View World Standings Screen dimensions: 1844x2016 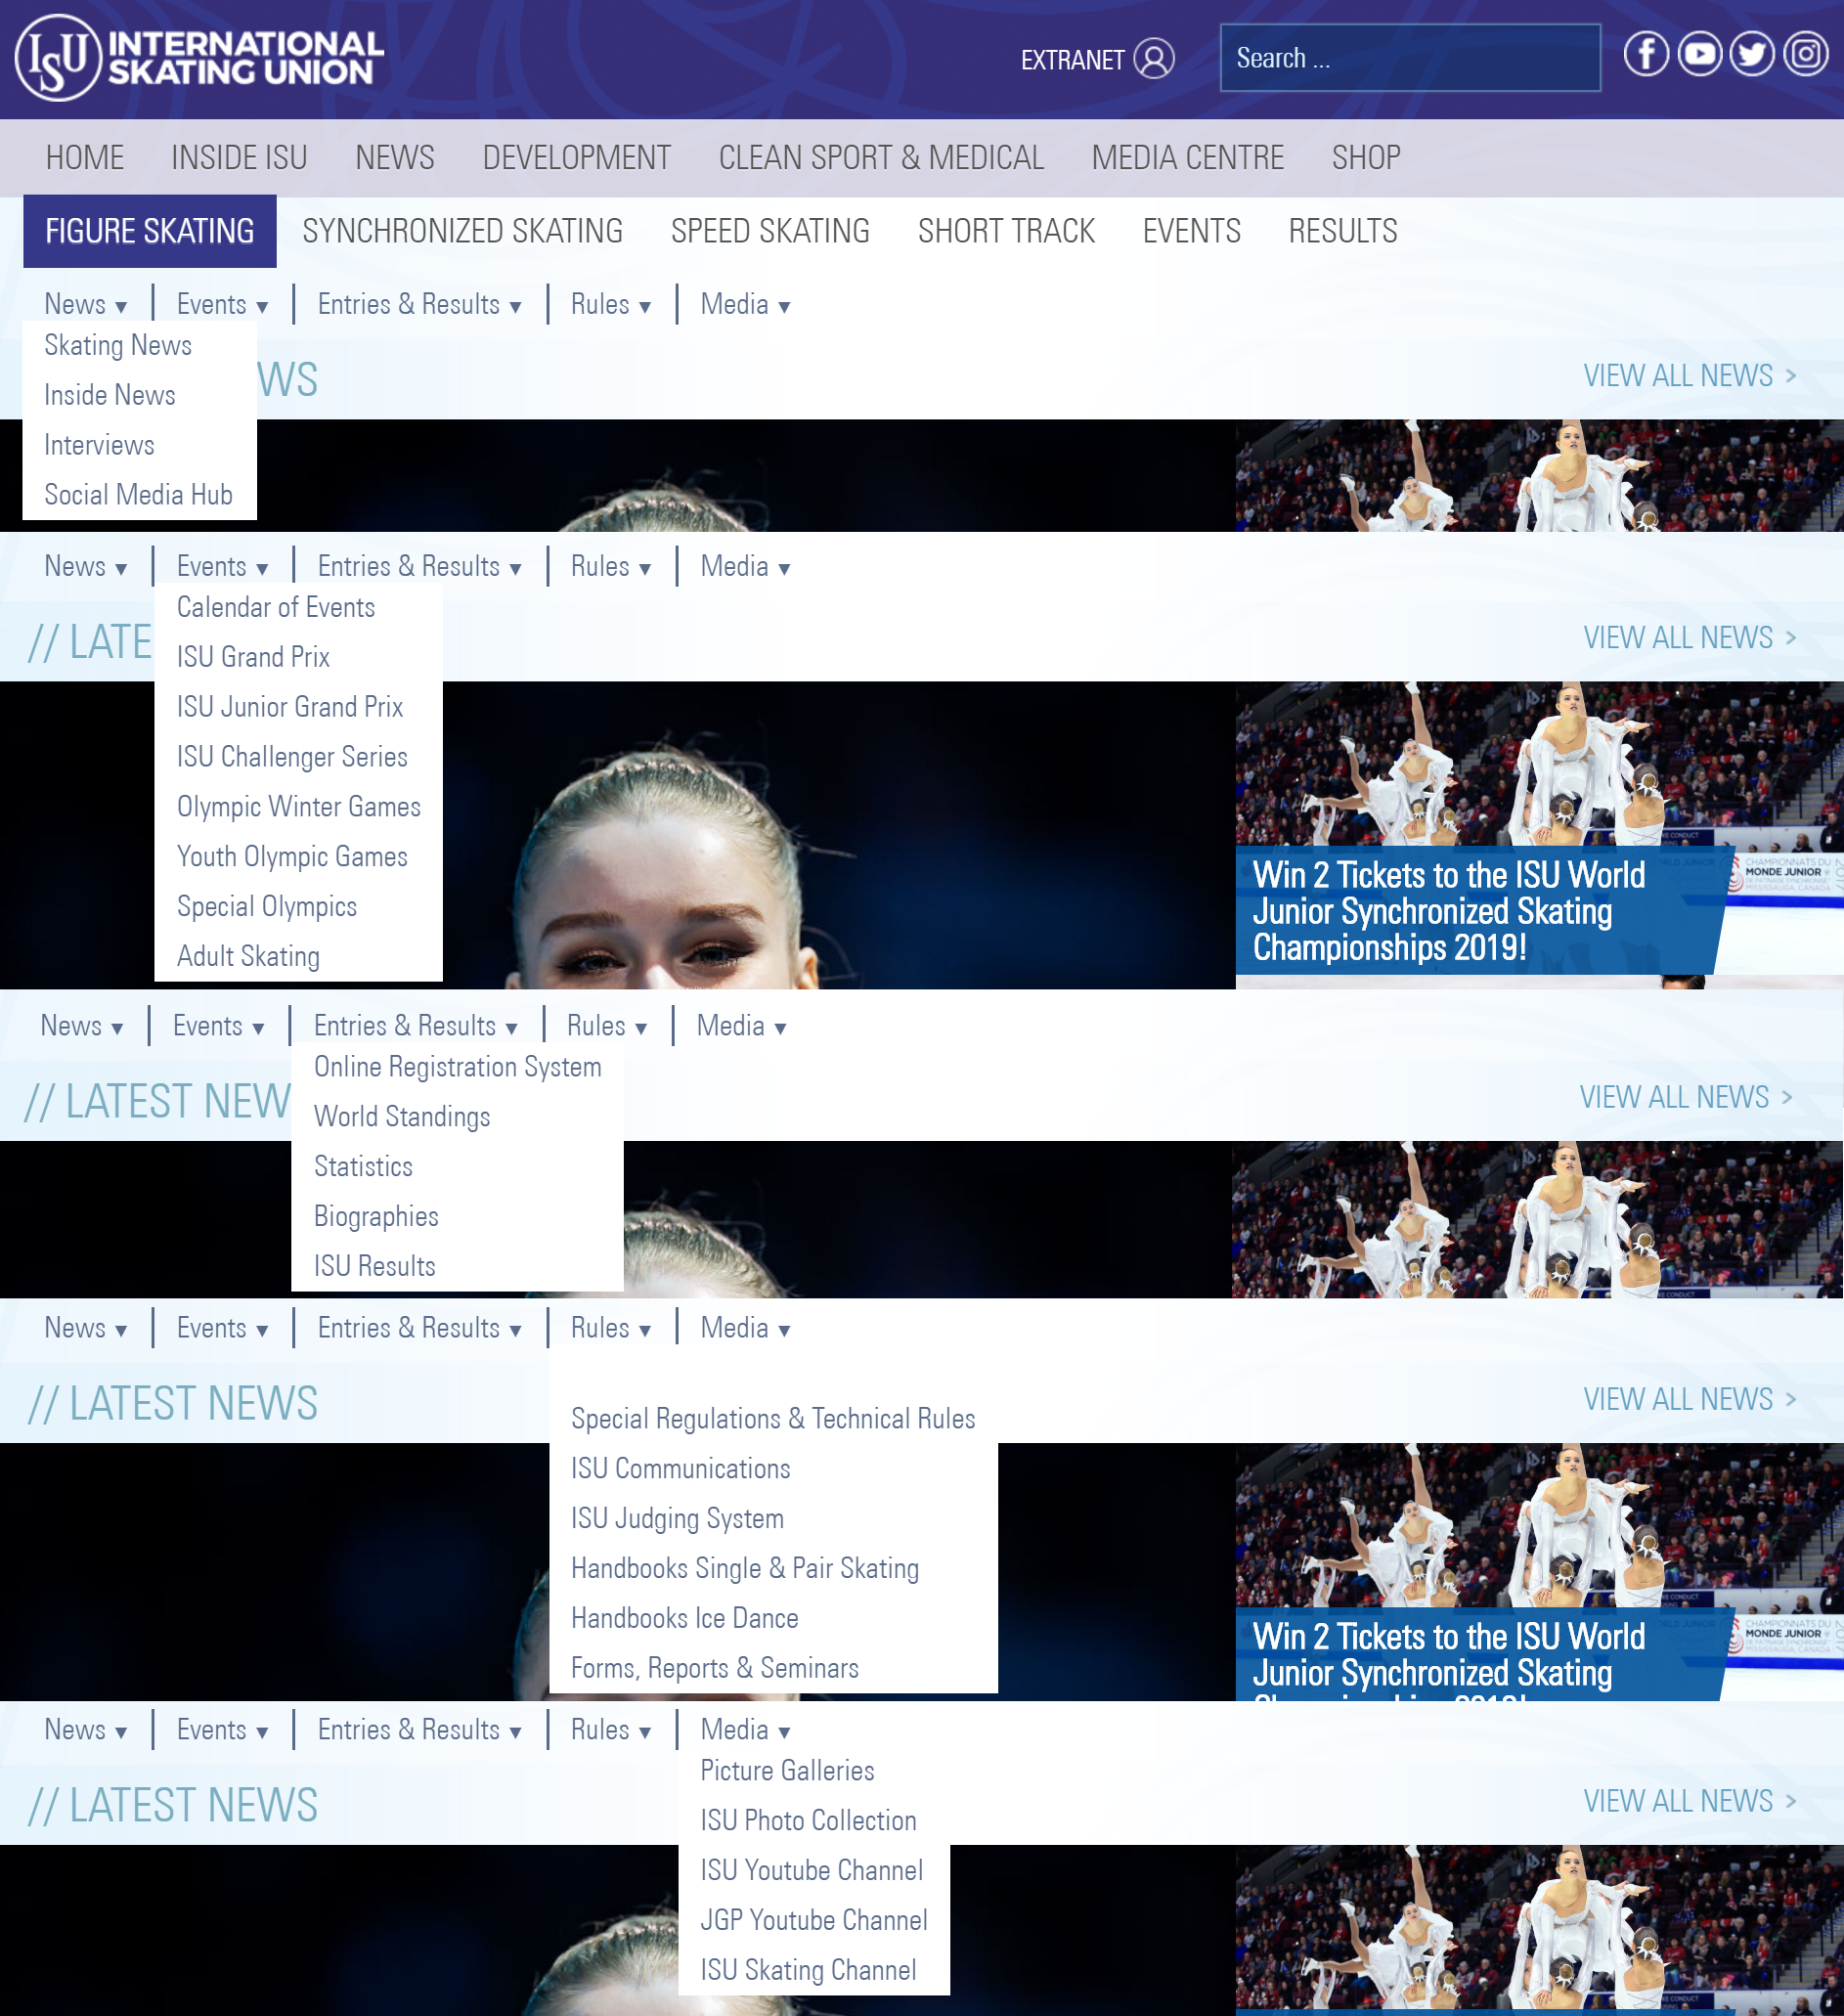(x=402, y=1117)
